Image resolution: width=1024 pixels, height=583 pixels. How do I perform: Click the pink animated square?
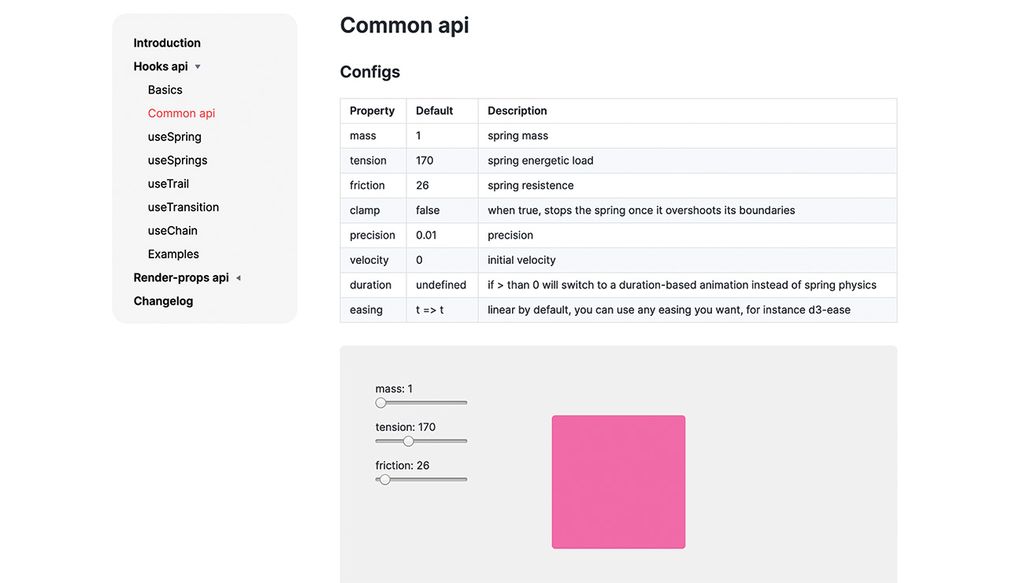[x=618, y=482]
